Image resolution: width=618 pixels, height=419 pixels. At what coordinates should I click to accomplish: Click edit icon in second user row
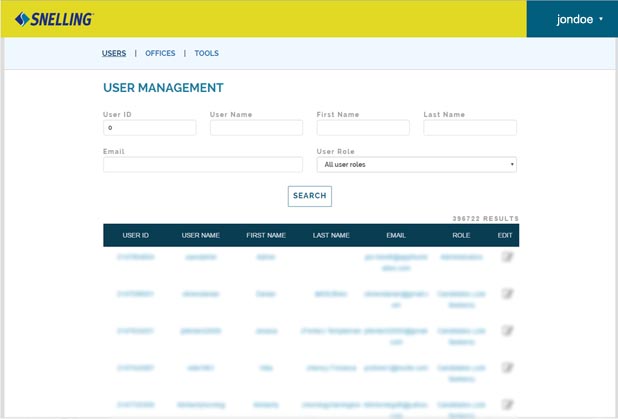pyautogui.click(x=507, y=294)
